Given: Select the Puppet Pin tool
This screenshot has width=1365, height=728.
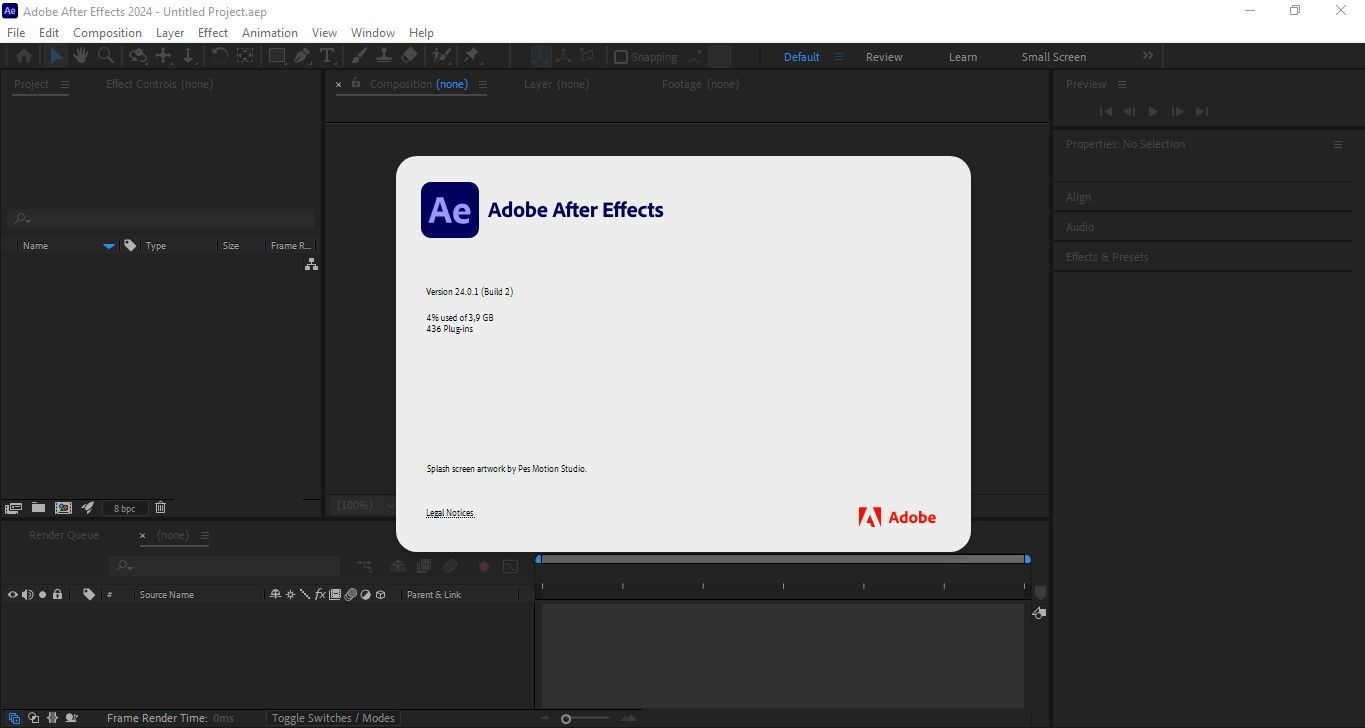Looking at the screenshot, I should click(x=471, y=57).
